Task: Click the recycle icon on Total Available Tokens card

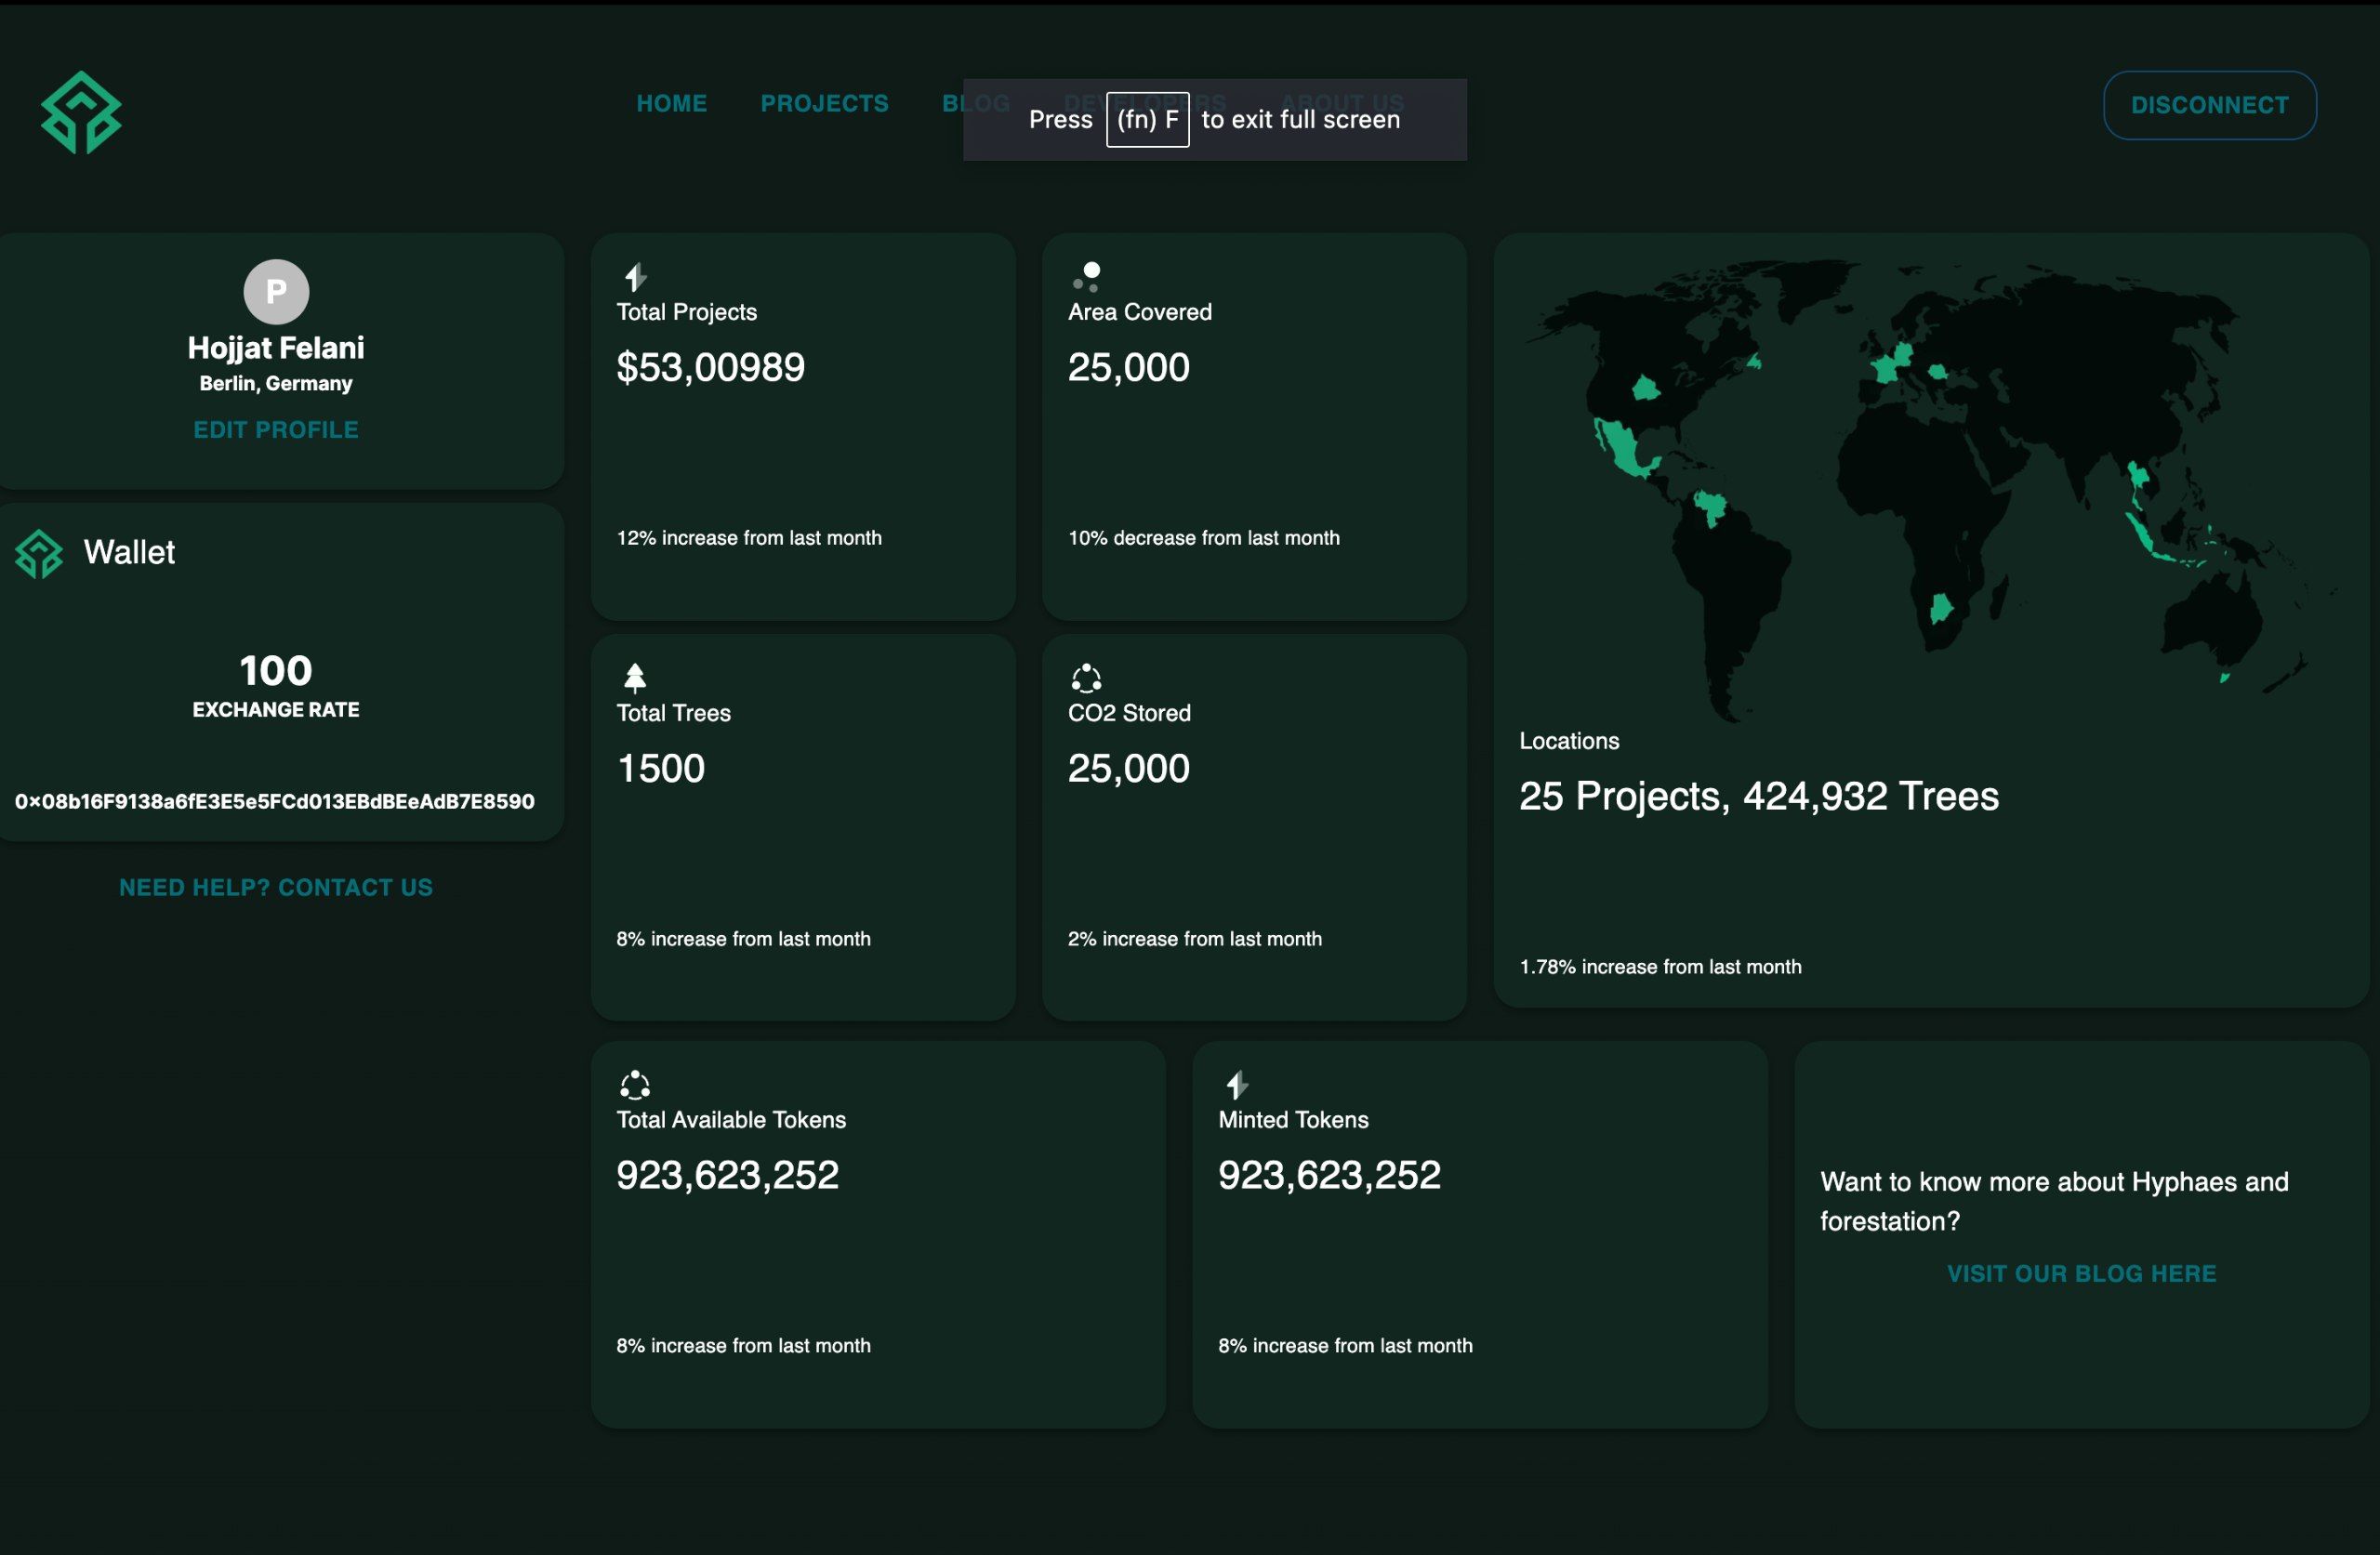Action: click(x=635, y=1085)
